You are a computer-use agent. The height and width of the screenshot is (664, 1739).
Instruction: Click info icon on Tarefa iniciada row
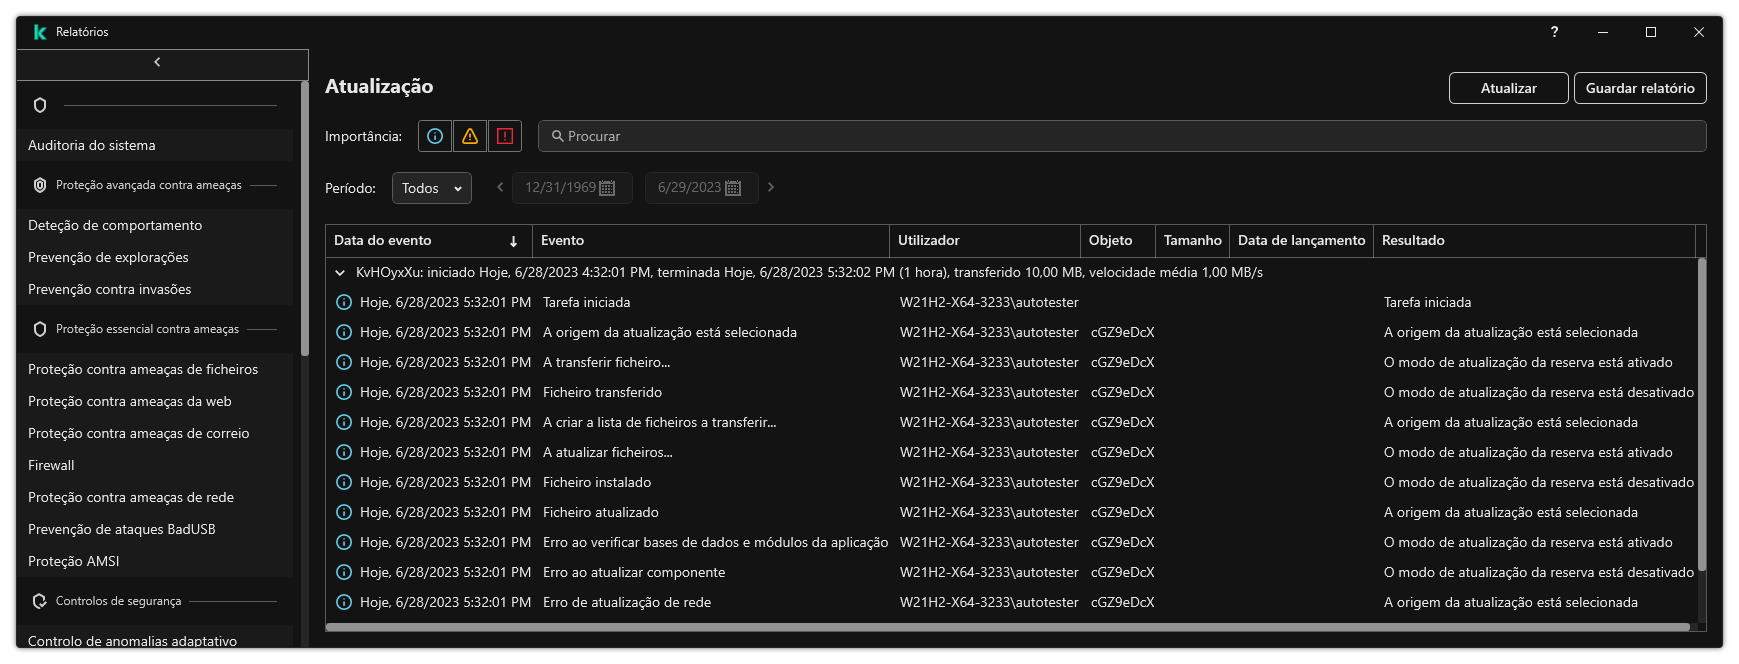344,302
